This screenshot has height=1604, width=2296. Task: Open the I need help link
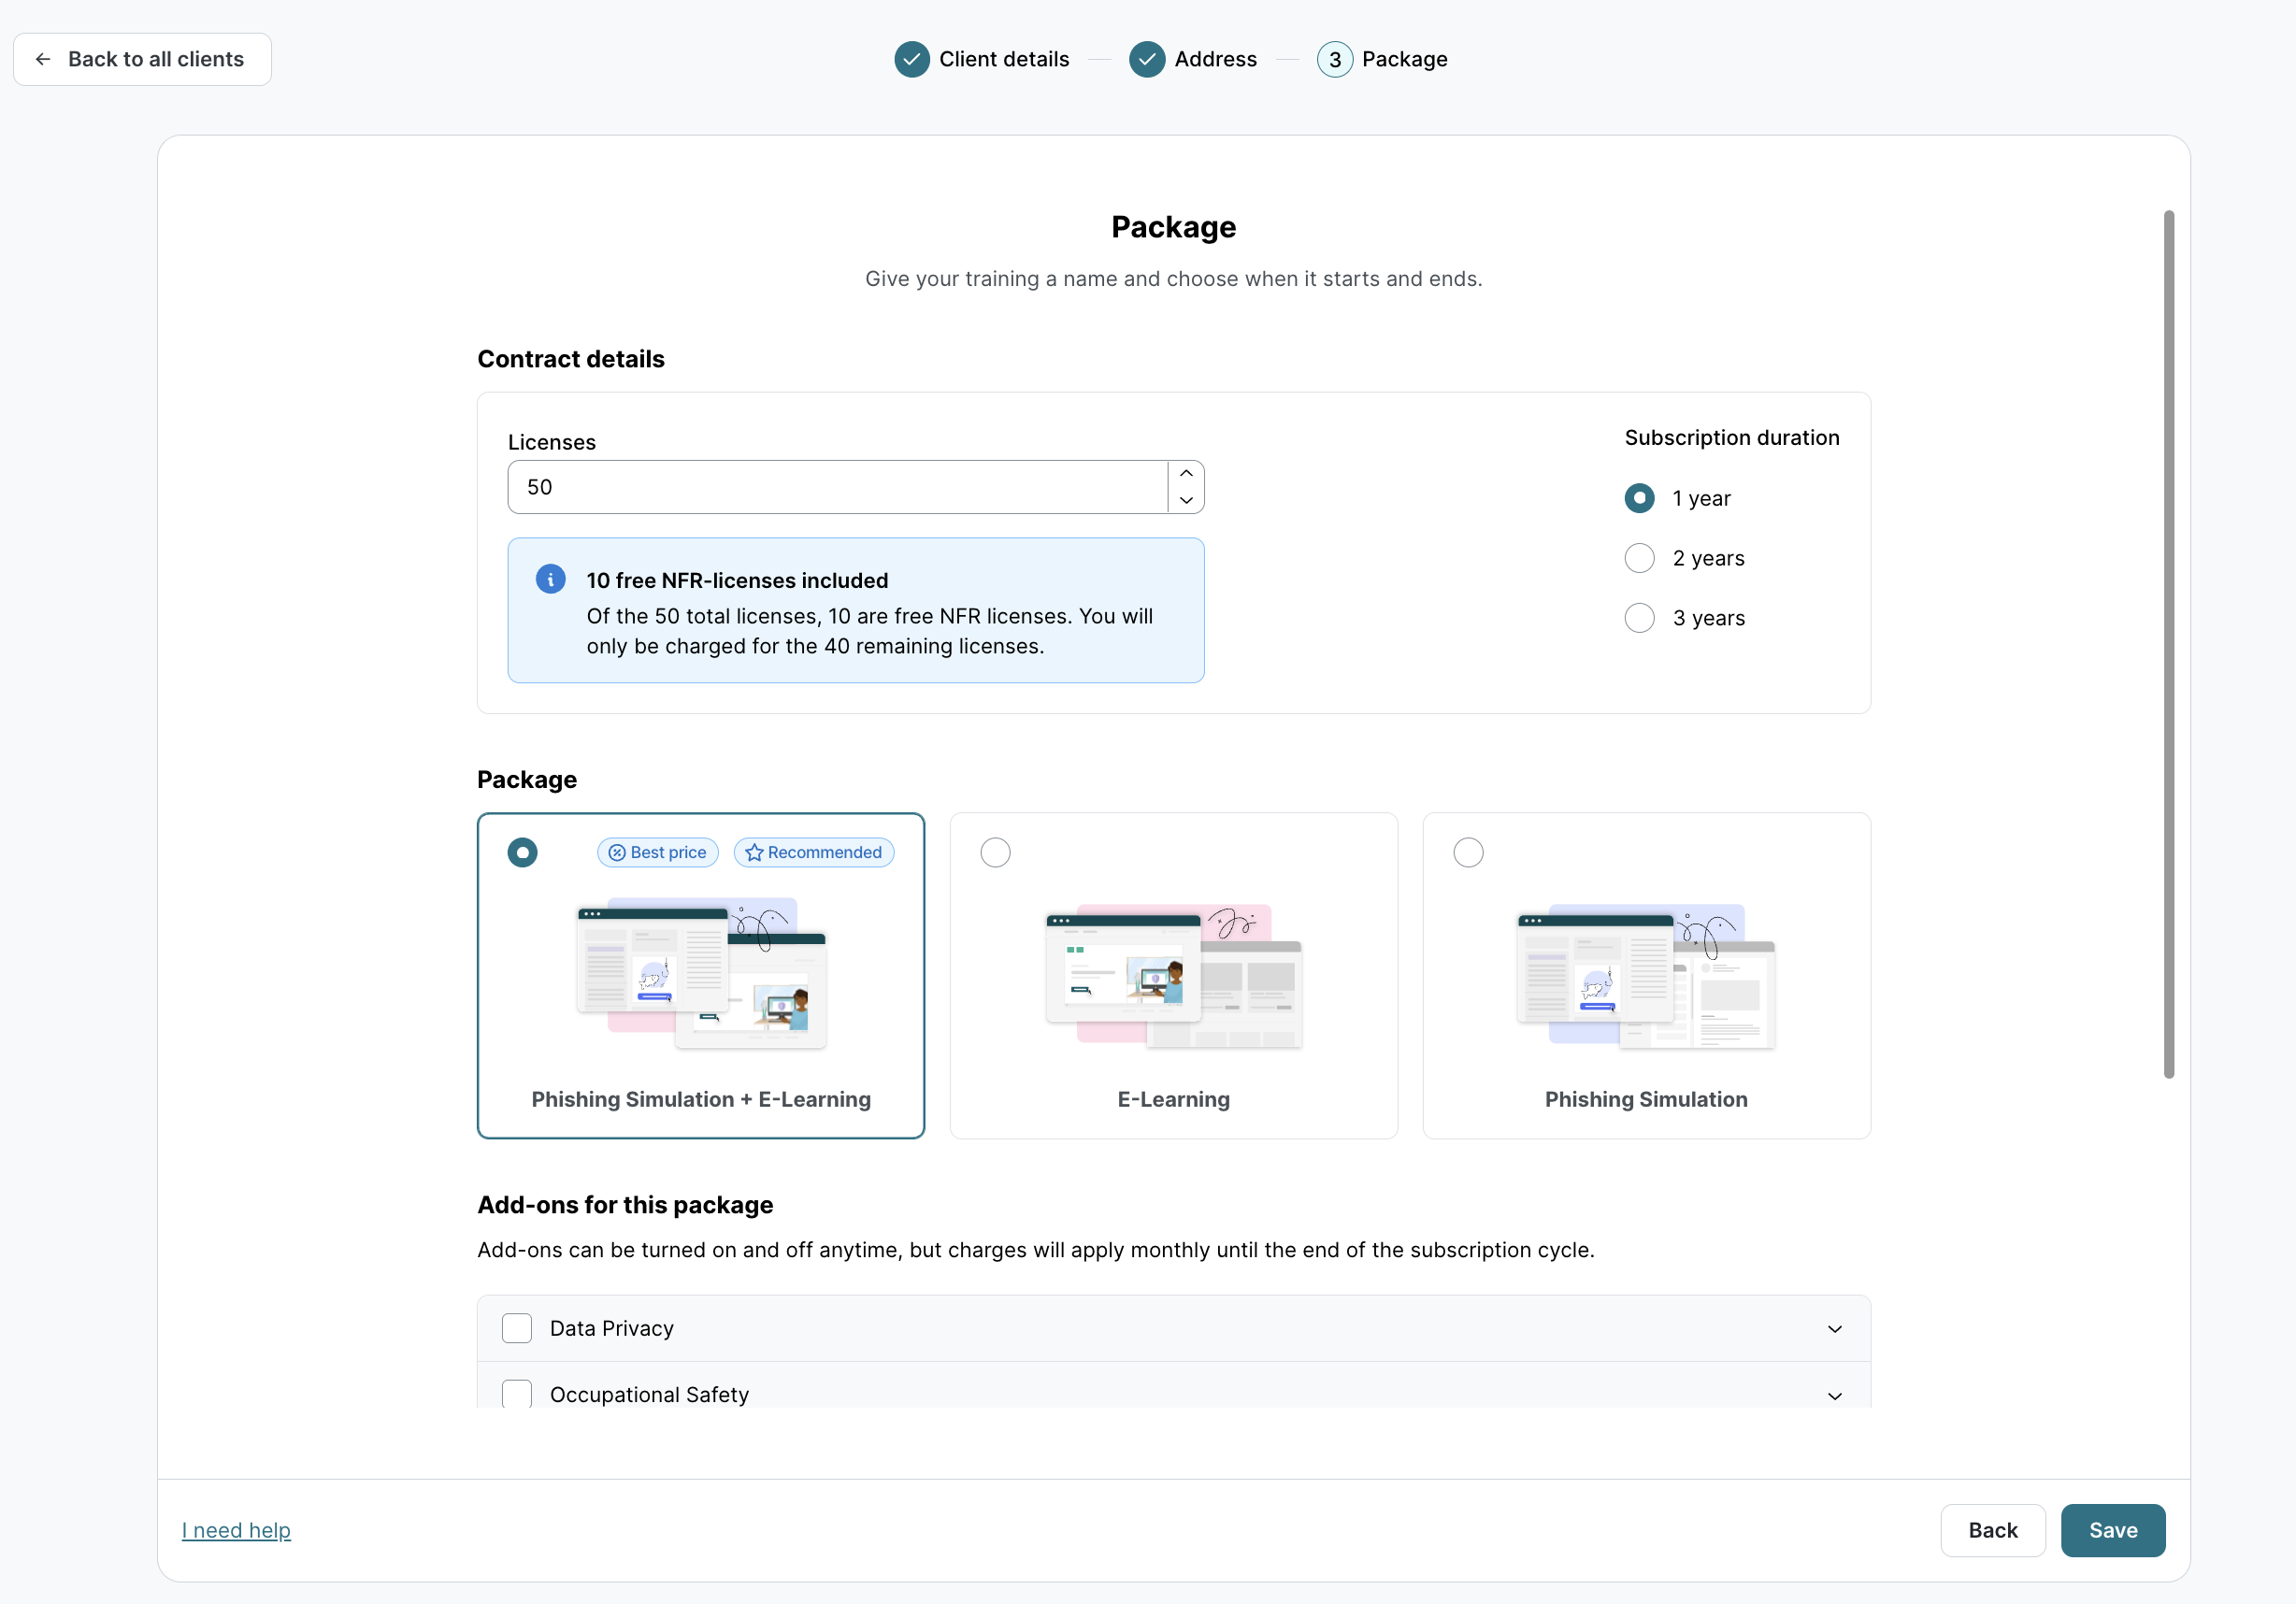pos(236,1530)
